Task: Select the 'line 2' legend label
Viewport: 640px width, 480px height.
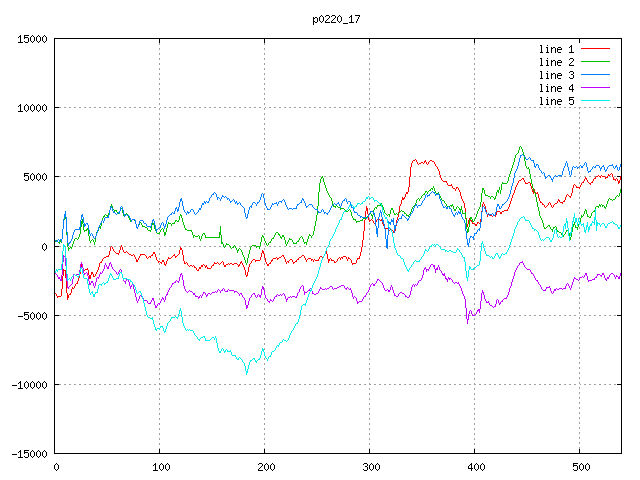Action: click(x=556, y=62)
